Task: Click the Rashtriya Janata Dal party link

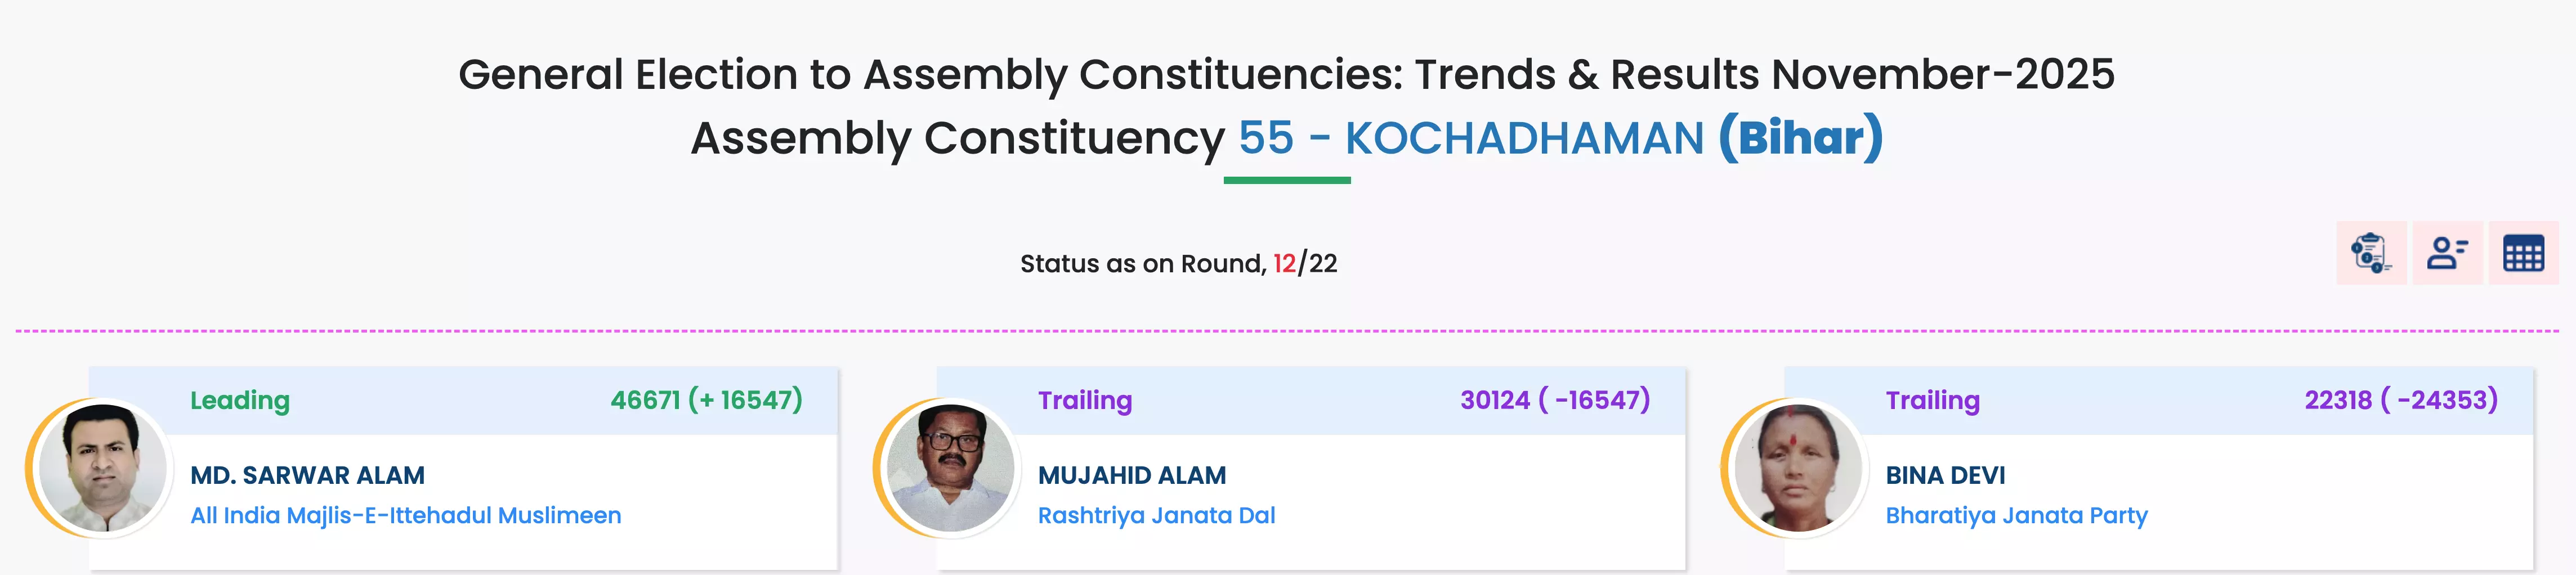Action: (1156, 515)
